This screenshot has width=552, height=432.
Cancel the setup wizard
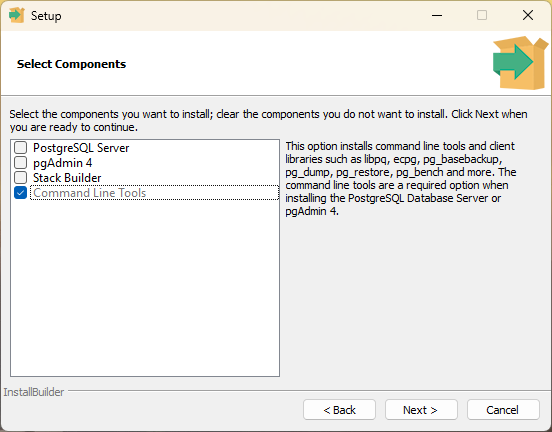point(503,410)
